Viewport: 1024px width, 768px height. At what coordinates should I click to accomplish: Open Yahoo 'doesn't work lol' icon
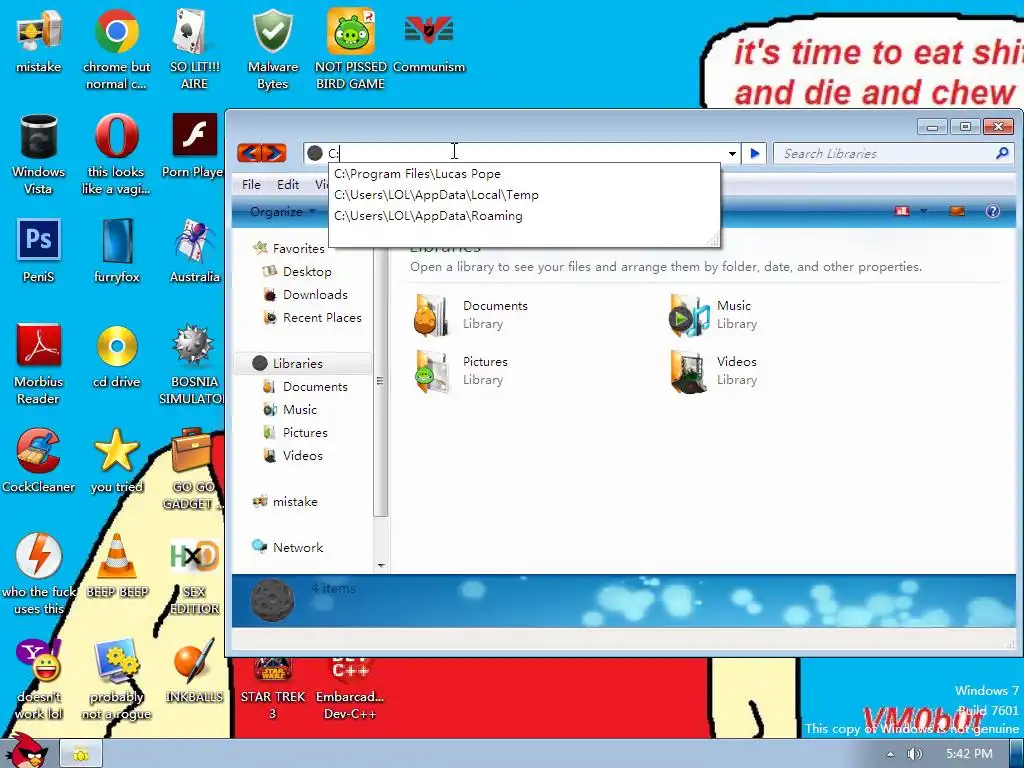pos(39,680)
